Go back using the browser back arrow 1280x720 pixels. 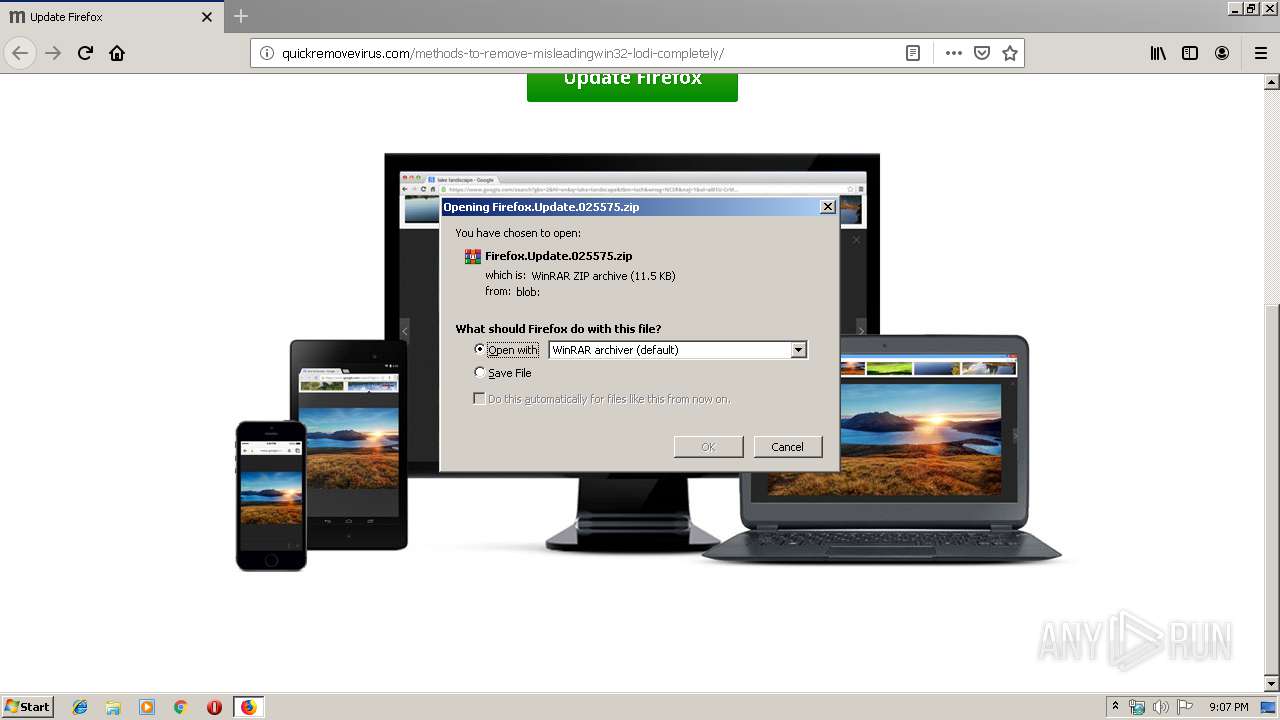coord(20,53)
